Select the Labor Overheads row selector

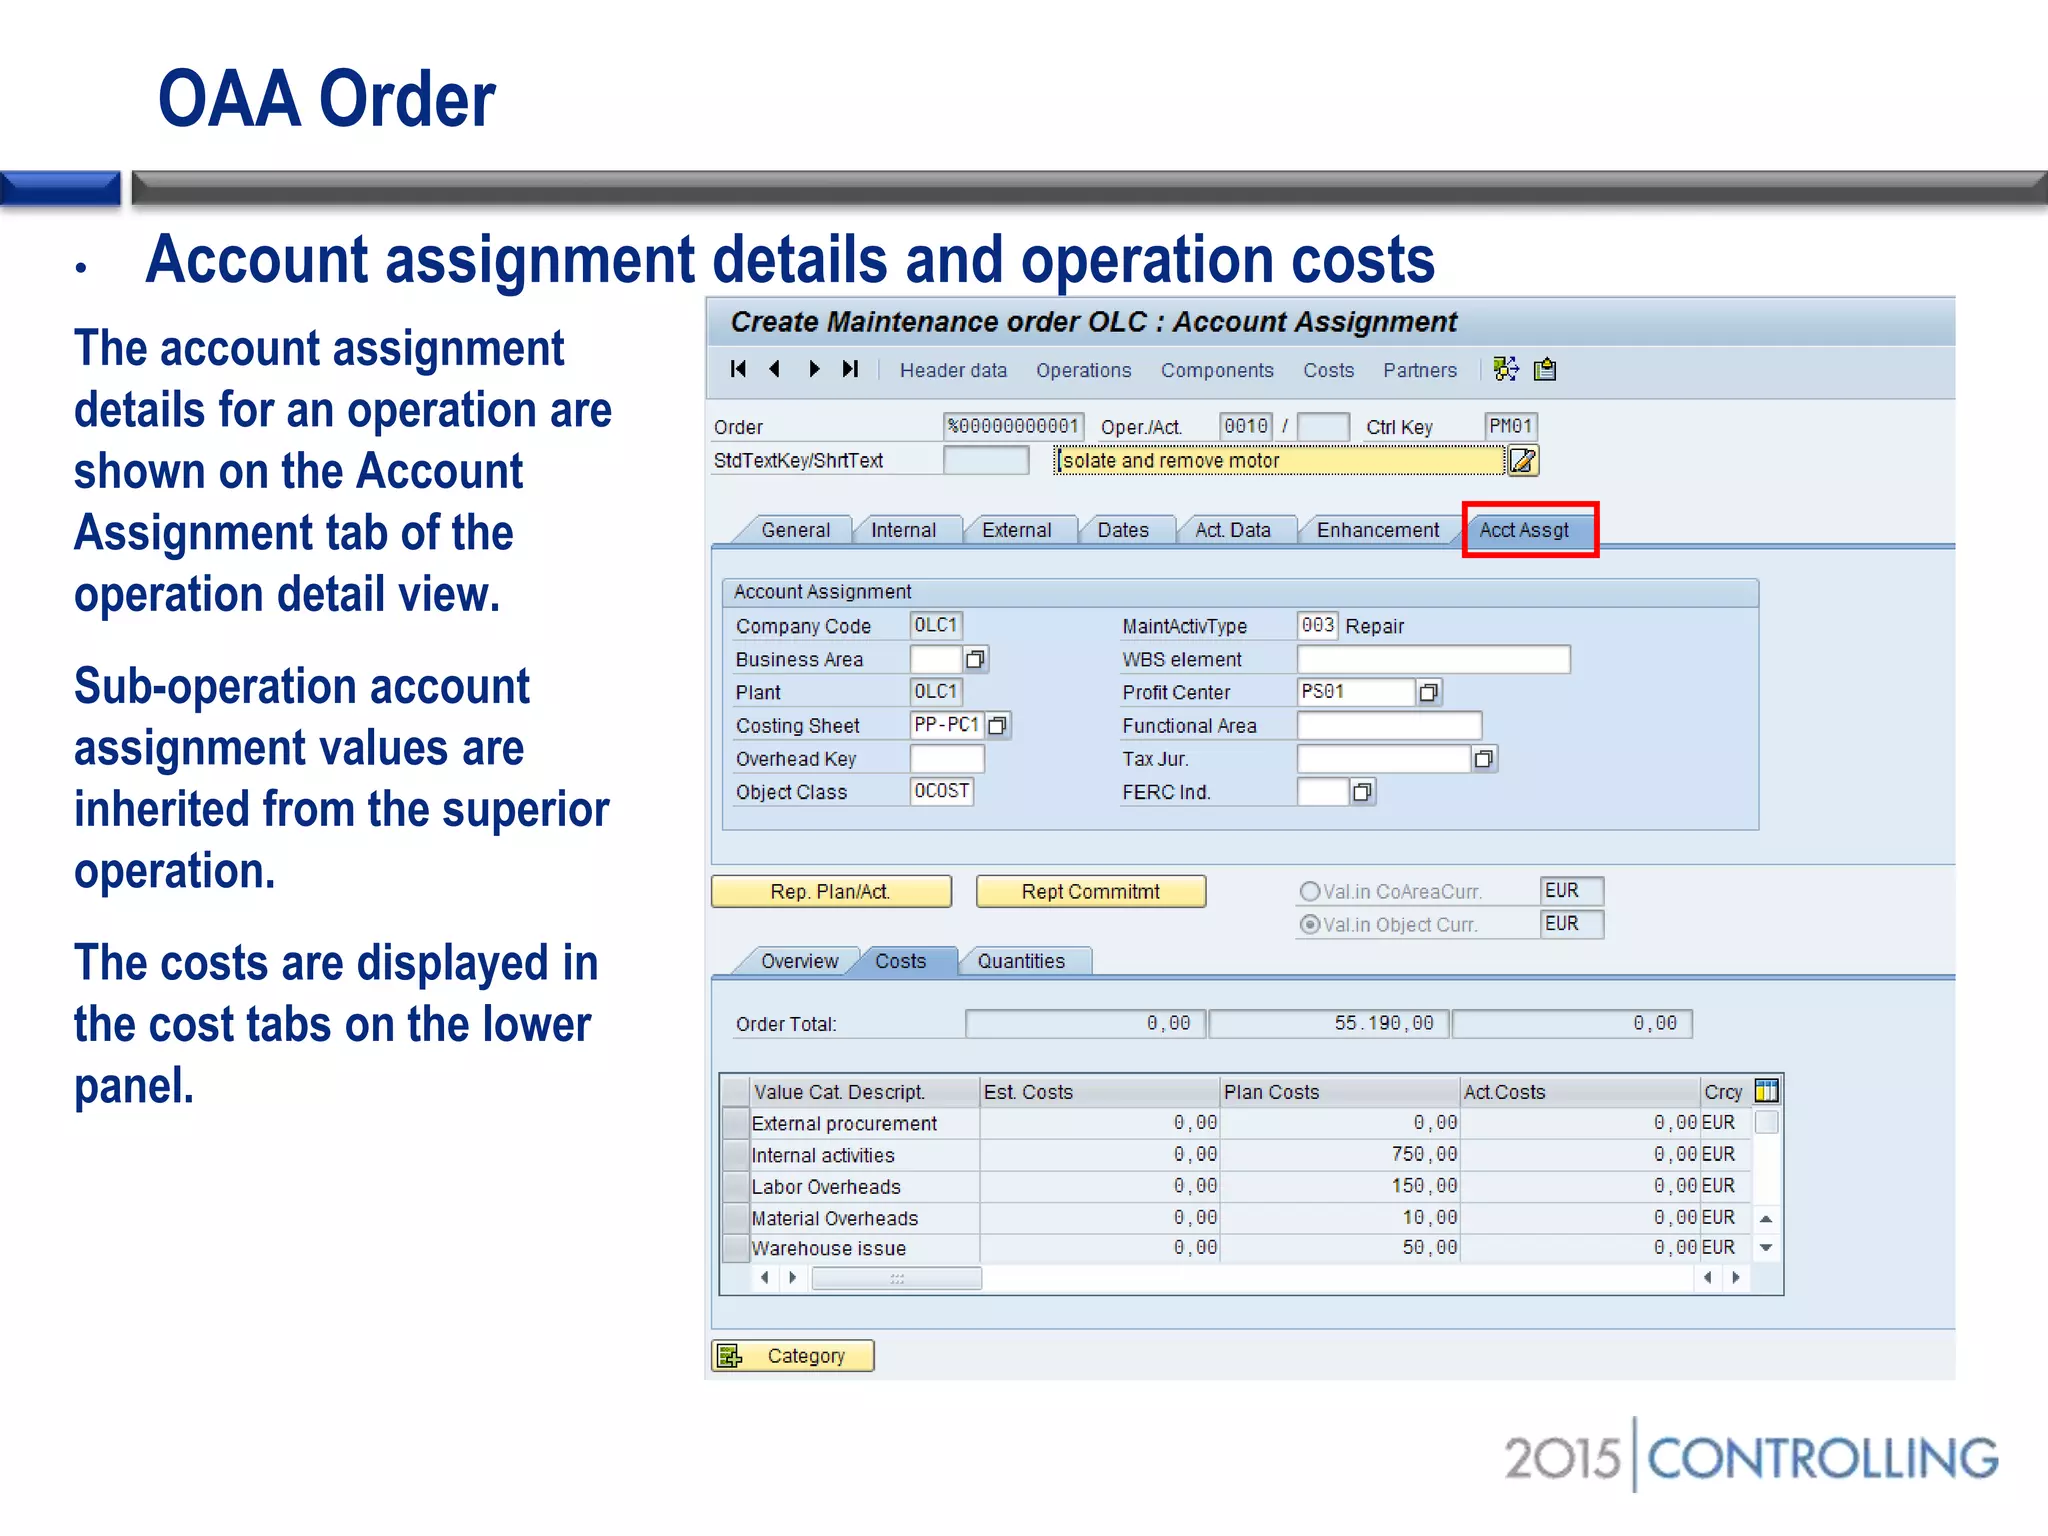click(736, 1186)
